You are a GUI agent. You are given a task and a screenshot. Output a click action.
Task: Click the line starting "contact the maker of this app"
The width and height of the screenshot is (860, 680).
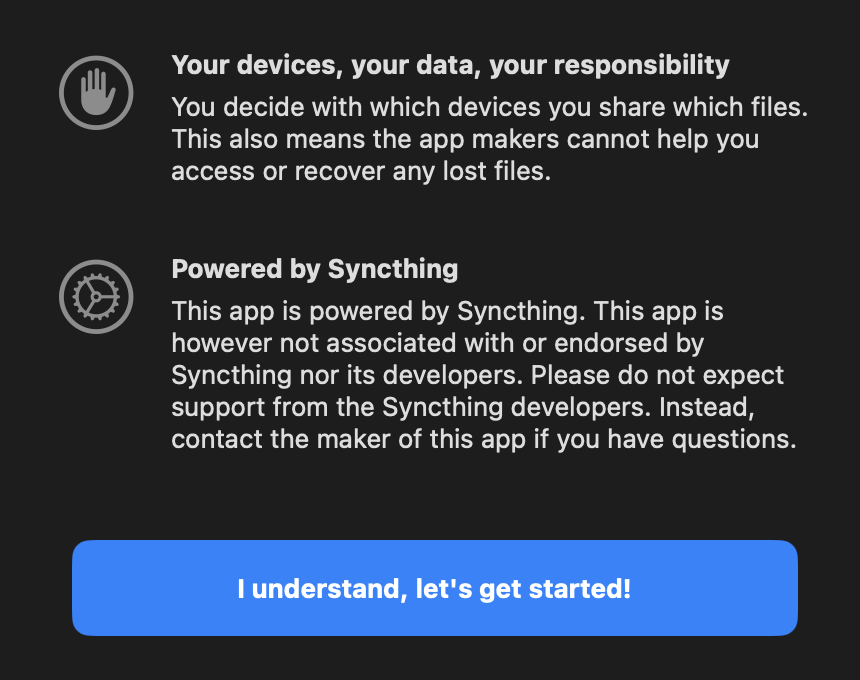pos(484,439)
